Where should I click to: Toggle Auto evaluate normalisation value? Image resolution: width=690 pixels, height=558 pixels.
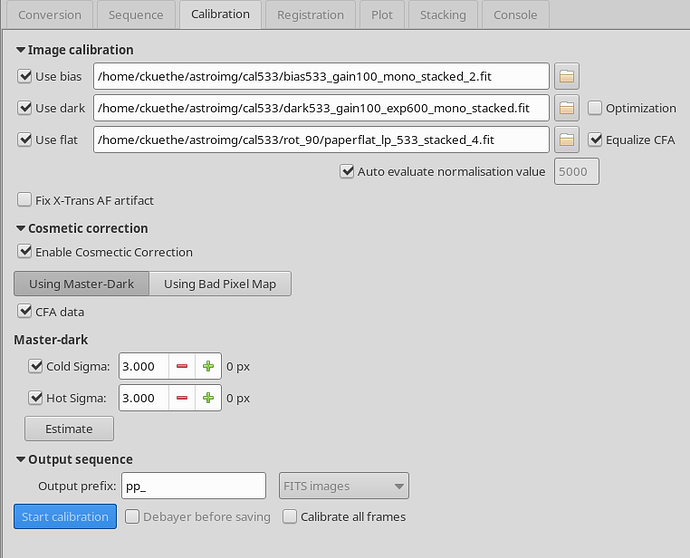[x=347, y=171]
